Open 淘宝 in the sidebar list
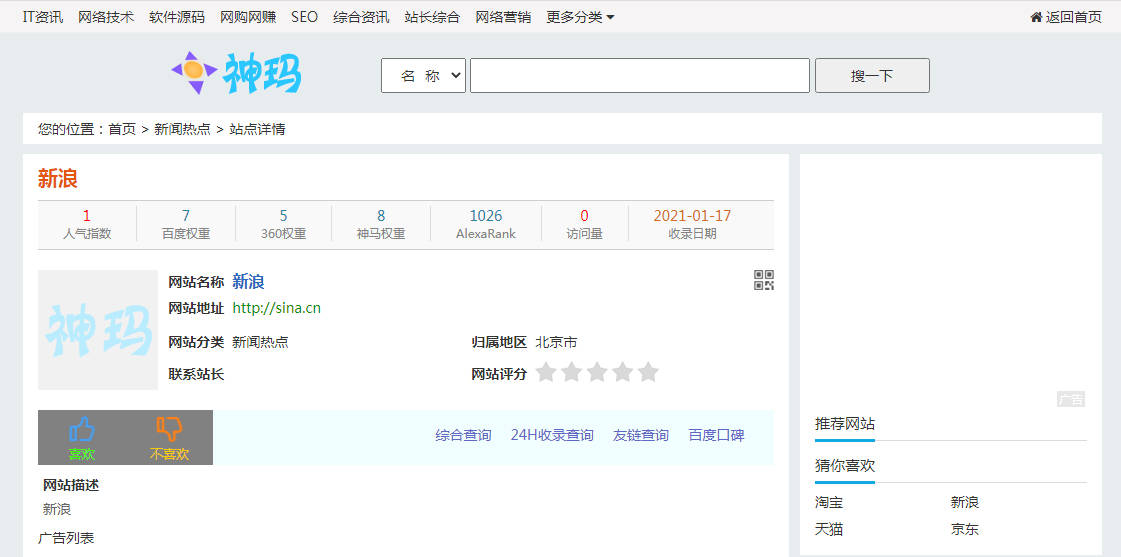Screen dimensions: 1121x557 pos(829,503)
